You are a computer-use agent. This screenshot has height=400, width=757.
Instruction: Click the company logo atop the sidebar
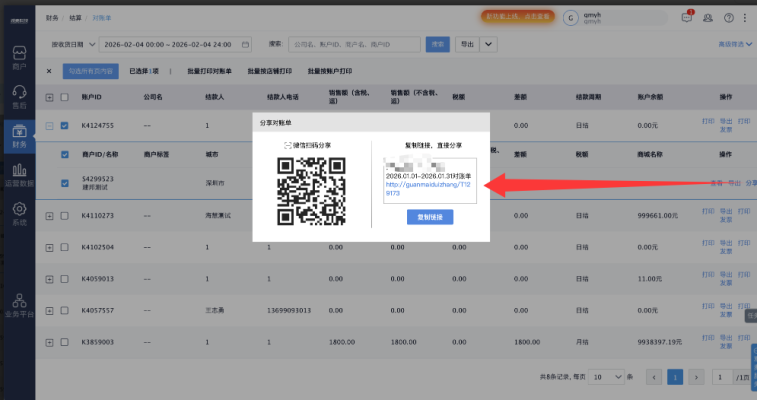pyautogui.click(x=19, y=21)
